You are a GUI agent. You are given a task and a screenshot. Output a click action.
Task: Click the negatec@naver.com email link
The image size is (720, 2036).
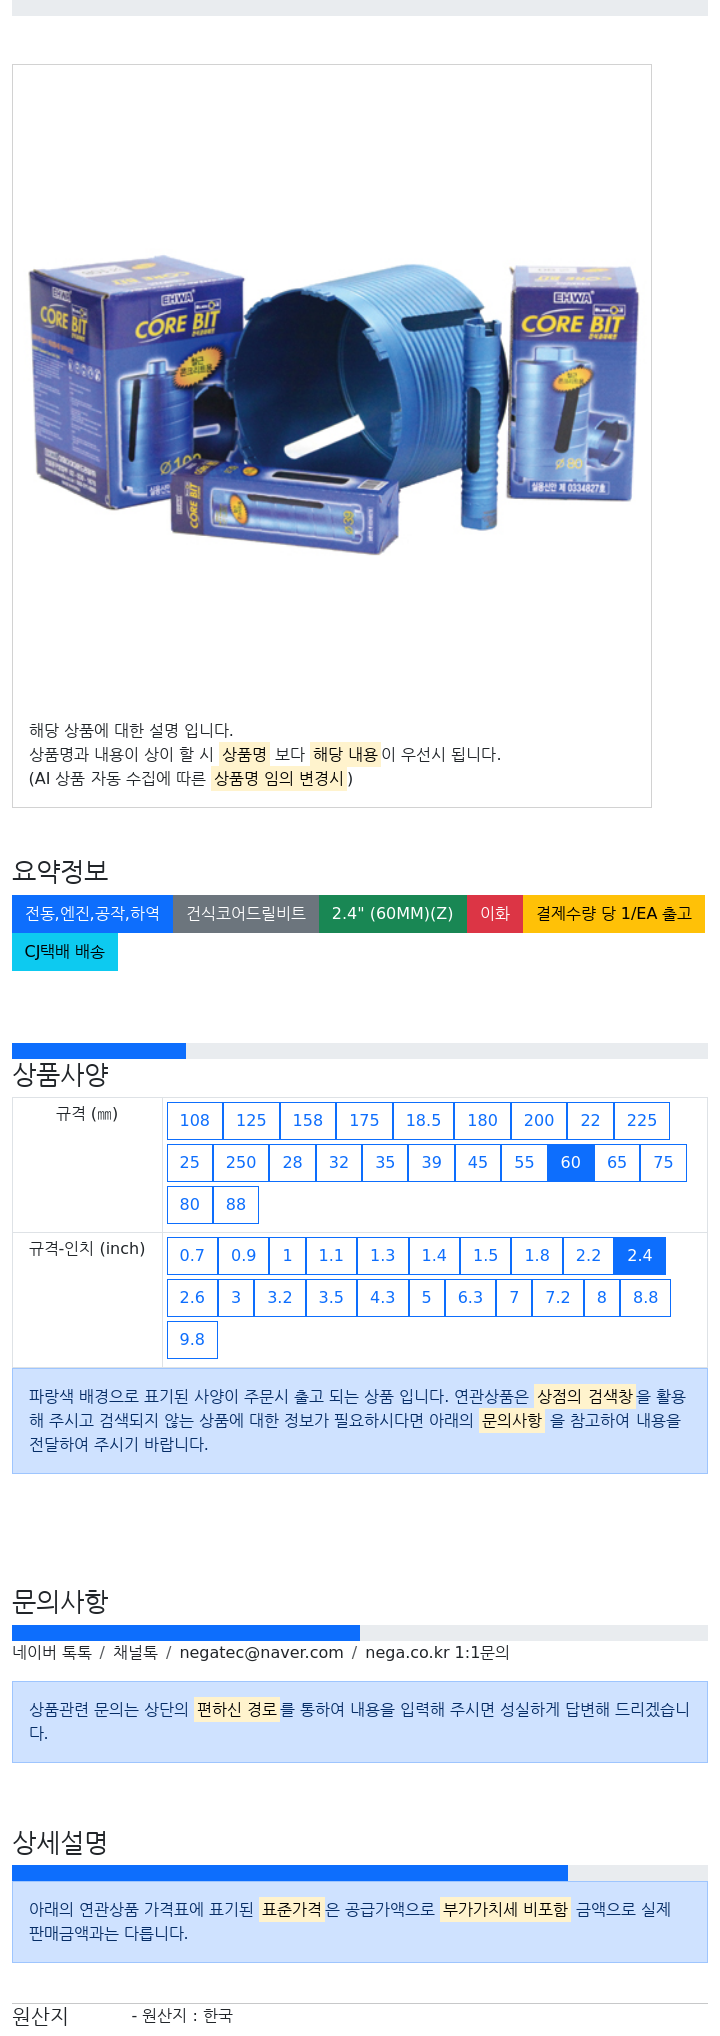click(261, 1653)
